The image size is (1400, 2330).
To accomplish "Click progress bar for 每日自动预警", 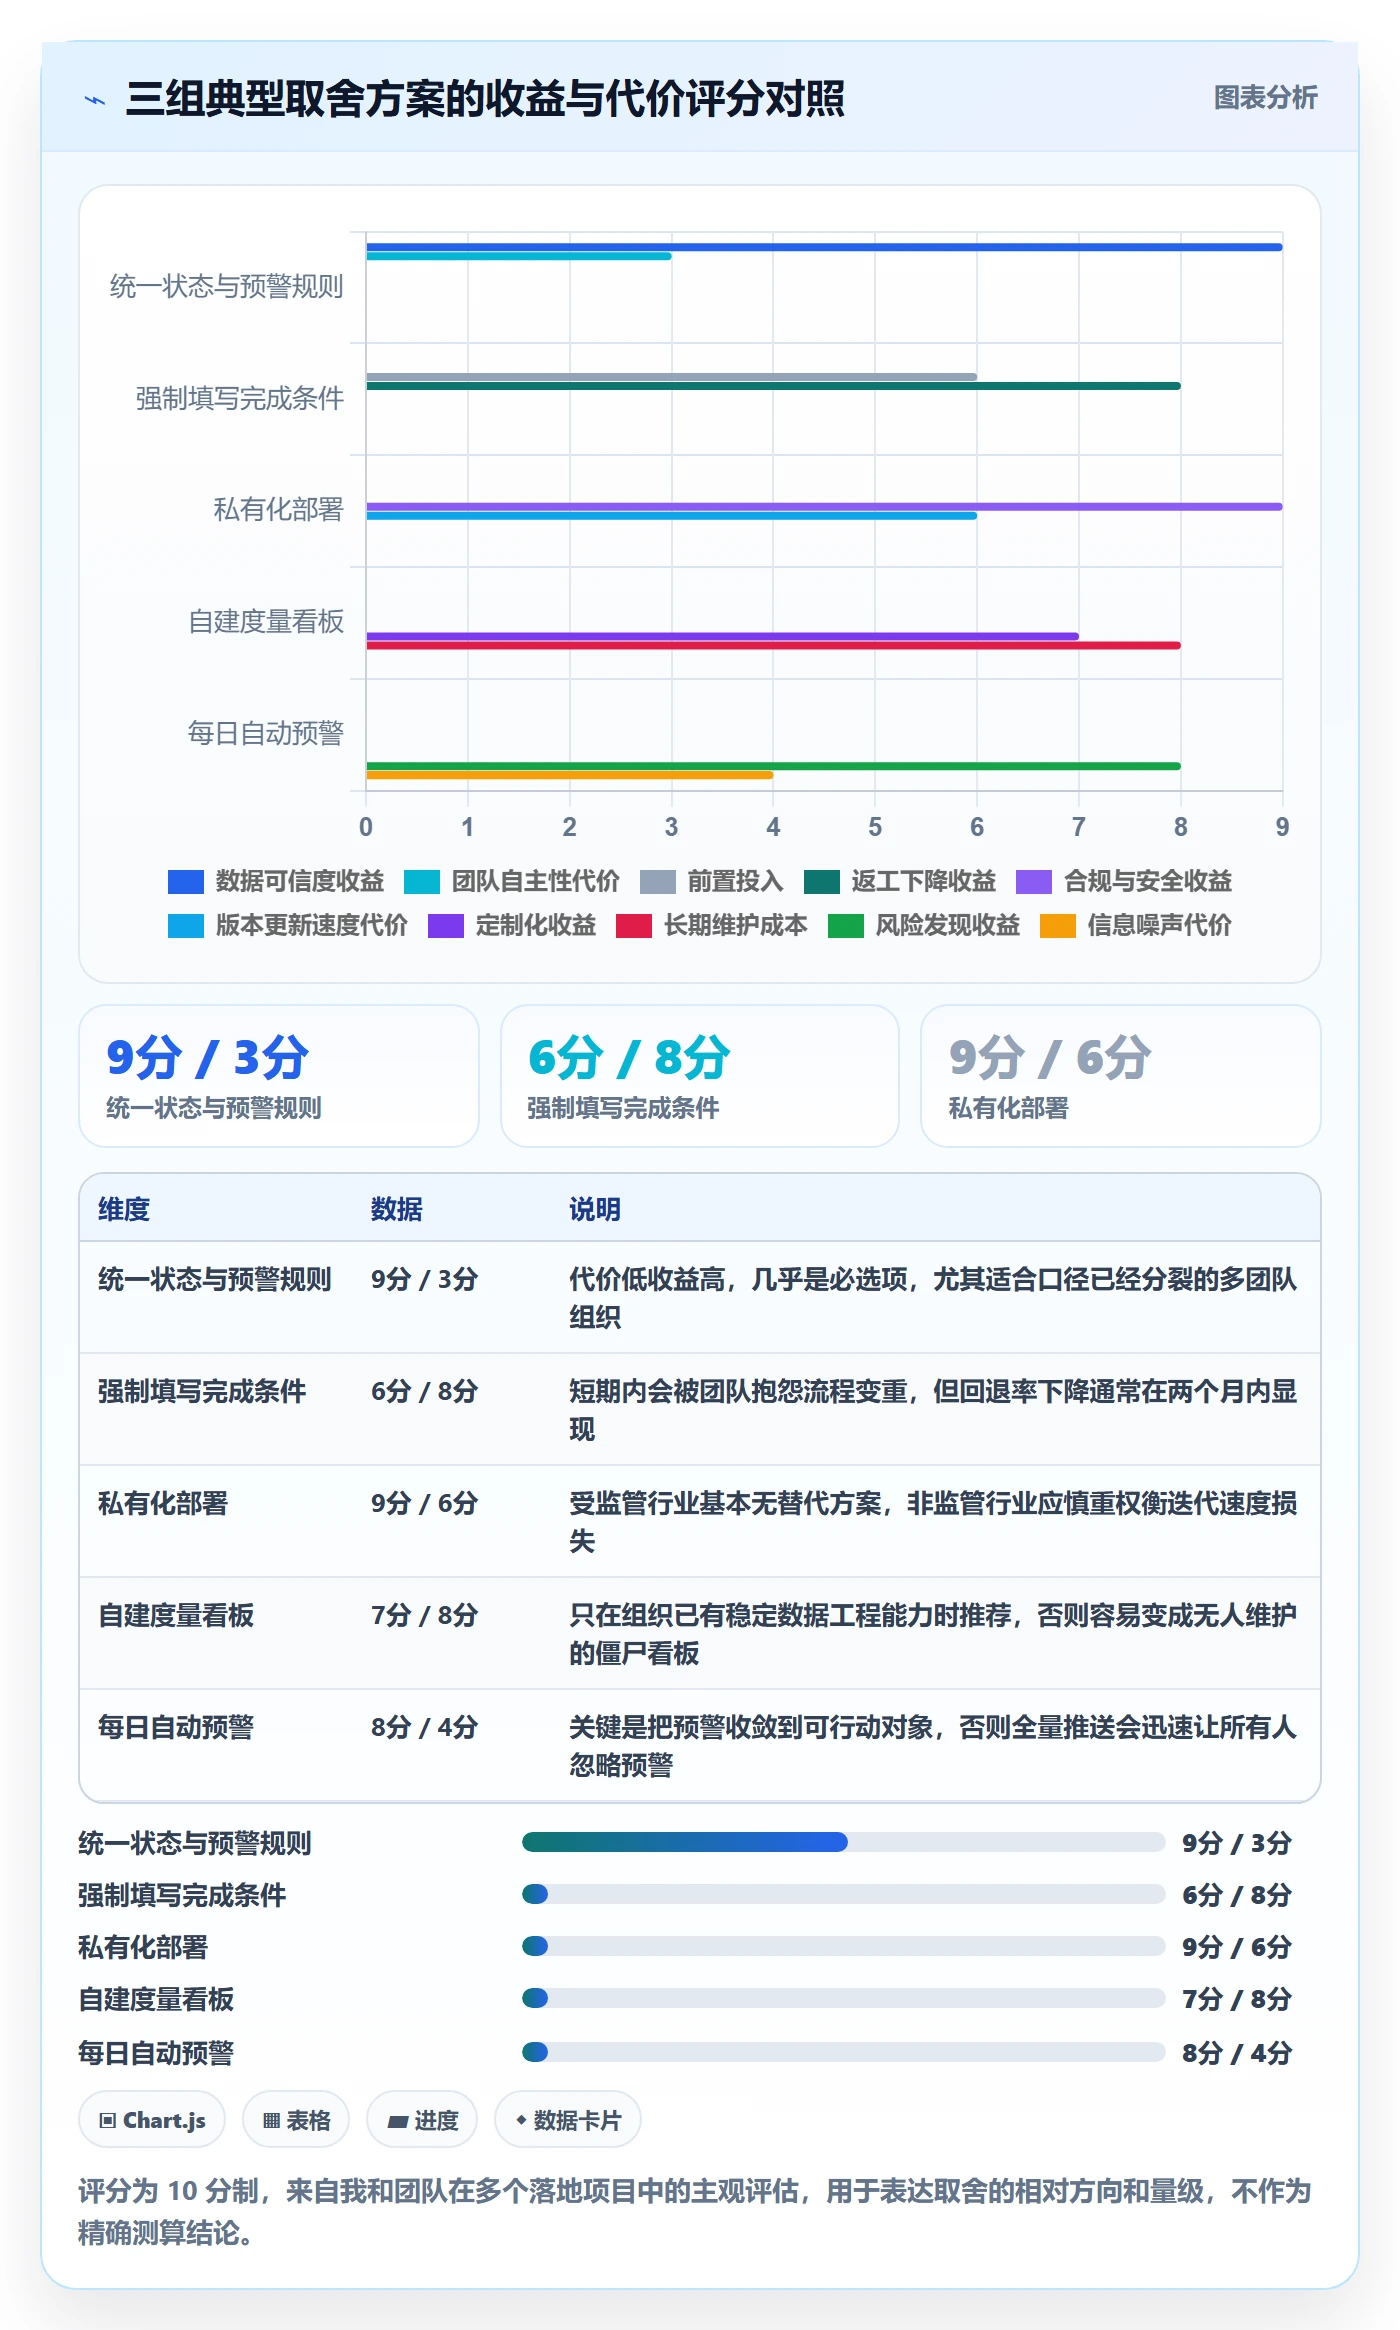I will pyautogui.click(x=843, y=2052).
